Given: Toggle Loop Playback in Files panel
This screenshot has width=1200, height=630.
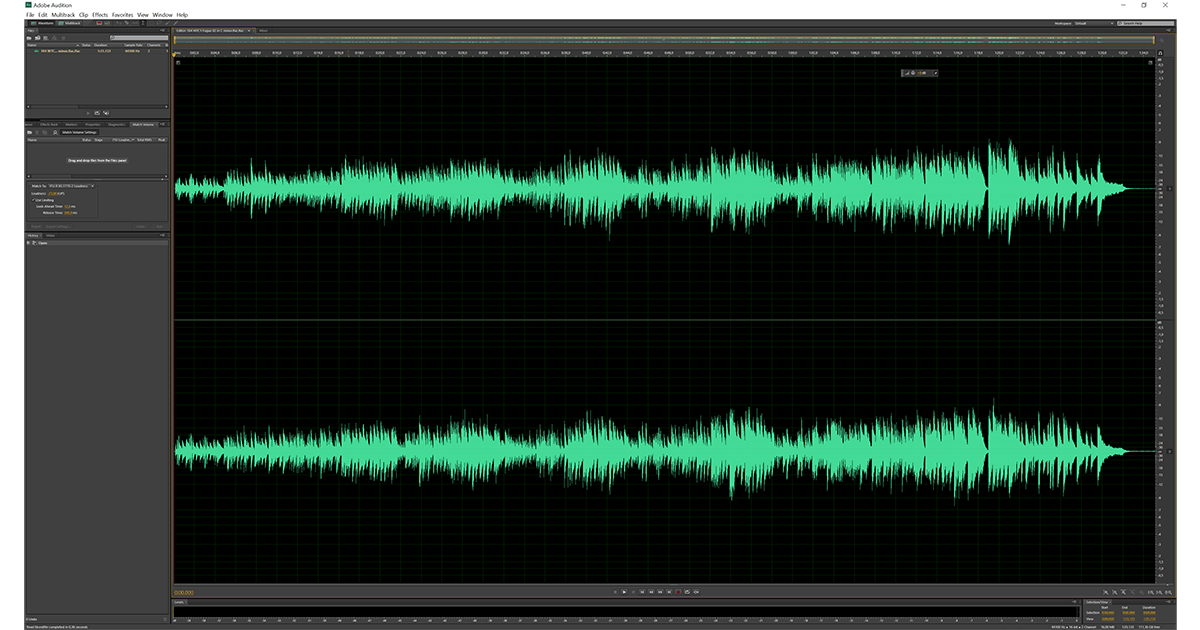Looking at the screenshot, I should tap(97, 113).
